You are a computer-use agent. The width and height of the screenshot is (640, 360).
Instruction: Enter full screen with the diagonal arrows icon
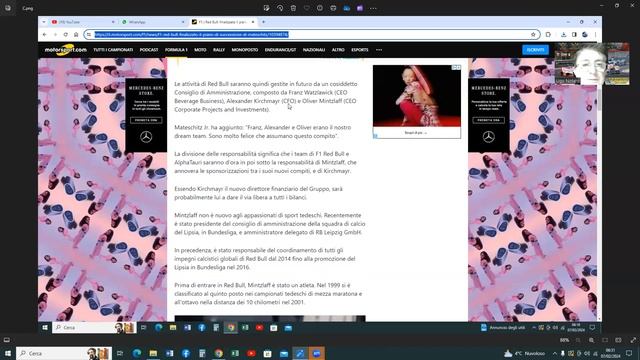633,340
